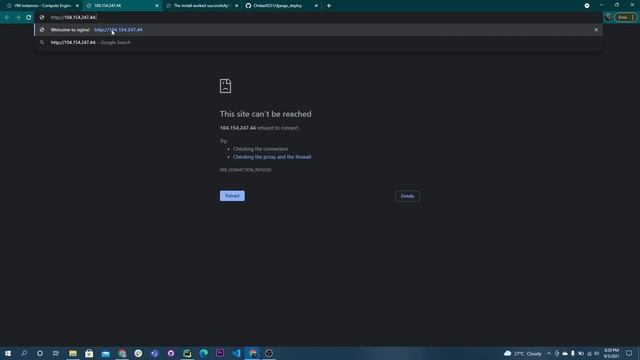Screen dimensions: 640x360
Task: Click the recording indicator in title bar
Action: tap(587, 6)
